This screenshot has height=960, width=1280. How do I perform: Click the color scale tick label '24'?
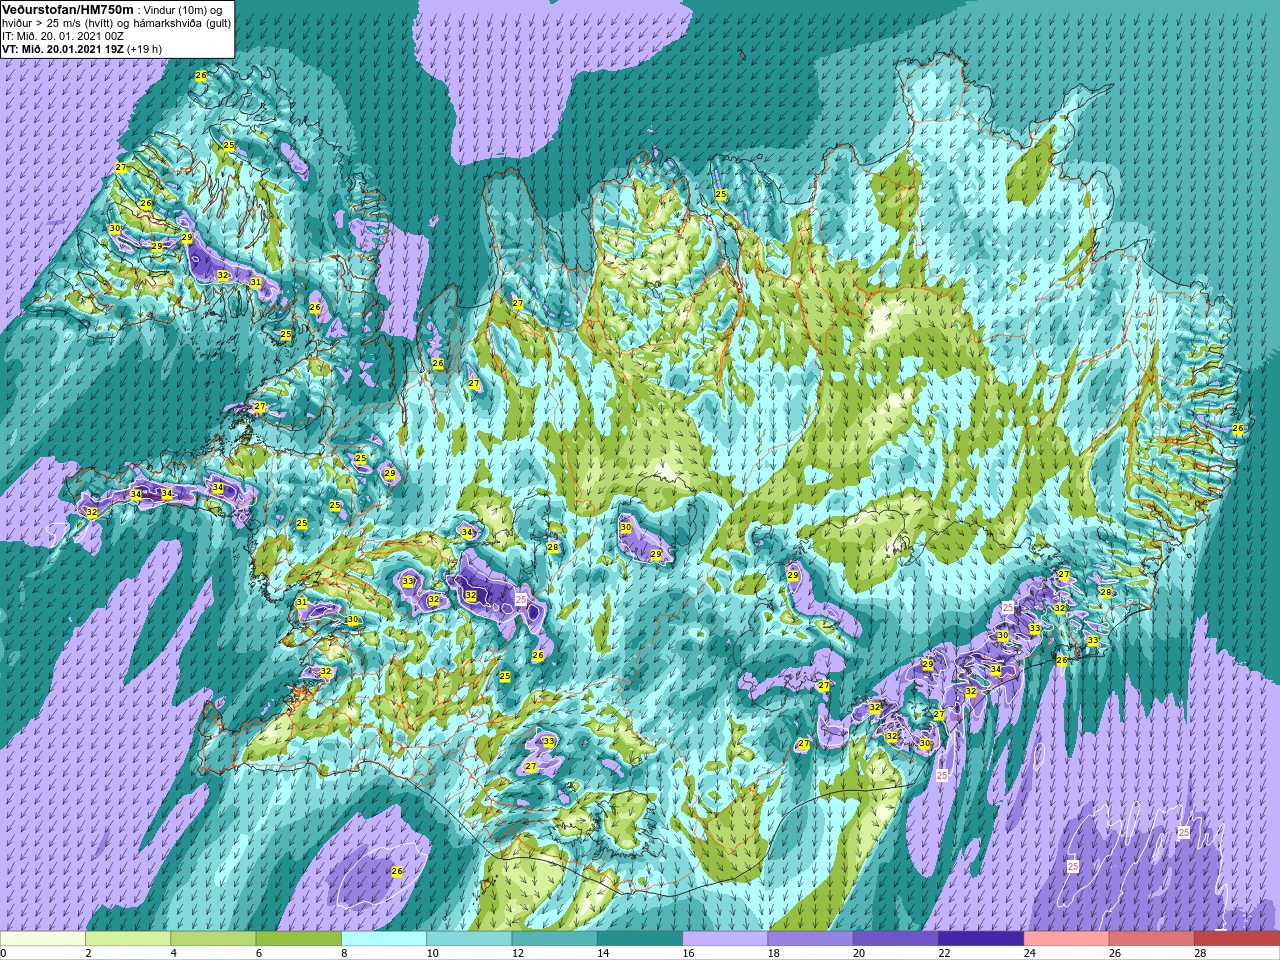[1029, 953]
